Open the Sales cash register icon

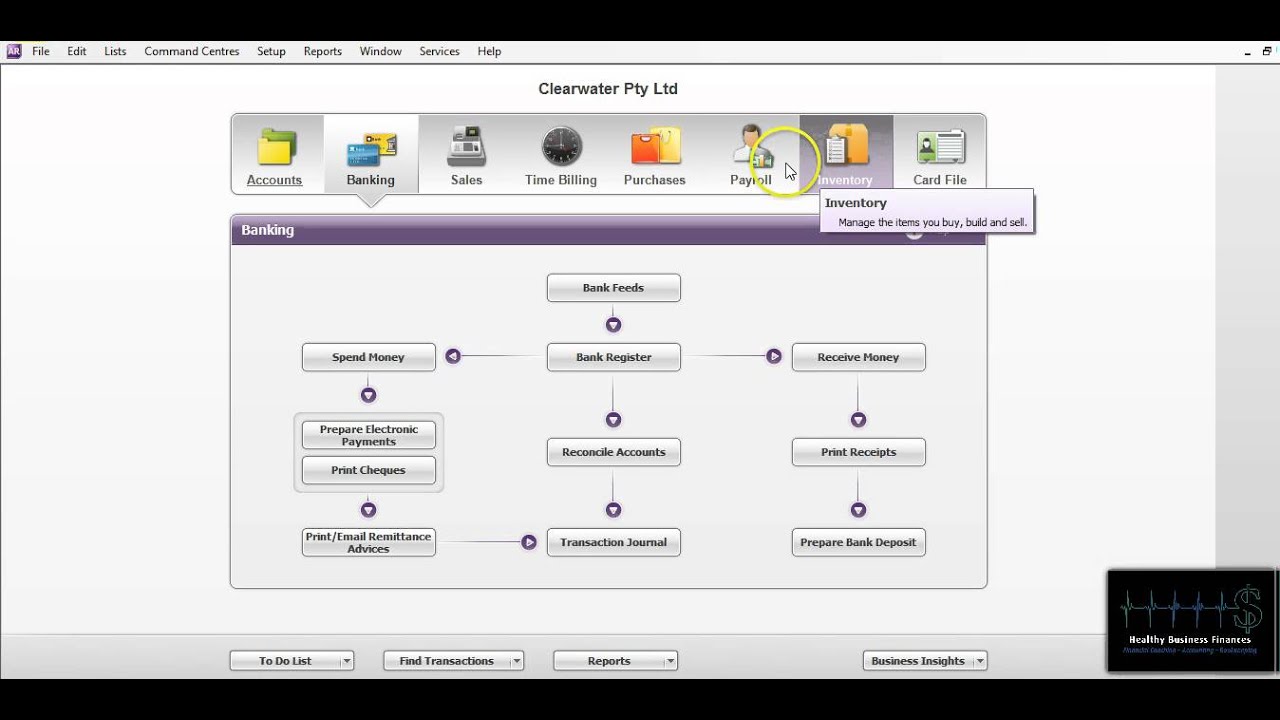pyautogui.click(x=466, y=147)
